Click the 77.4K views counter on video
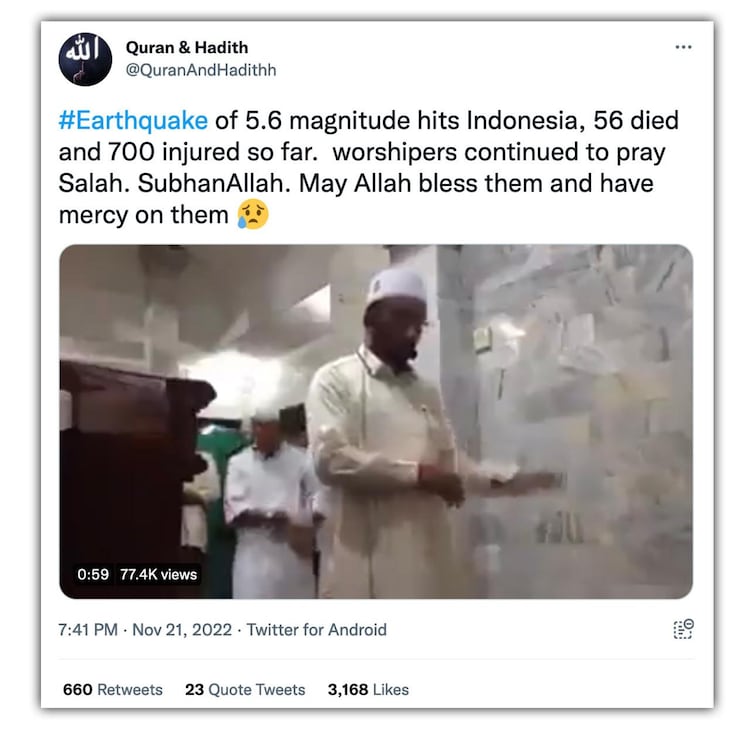Image resolution: width=750 pixels, height=732 pixels. point(158,574)
